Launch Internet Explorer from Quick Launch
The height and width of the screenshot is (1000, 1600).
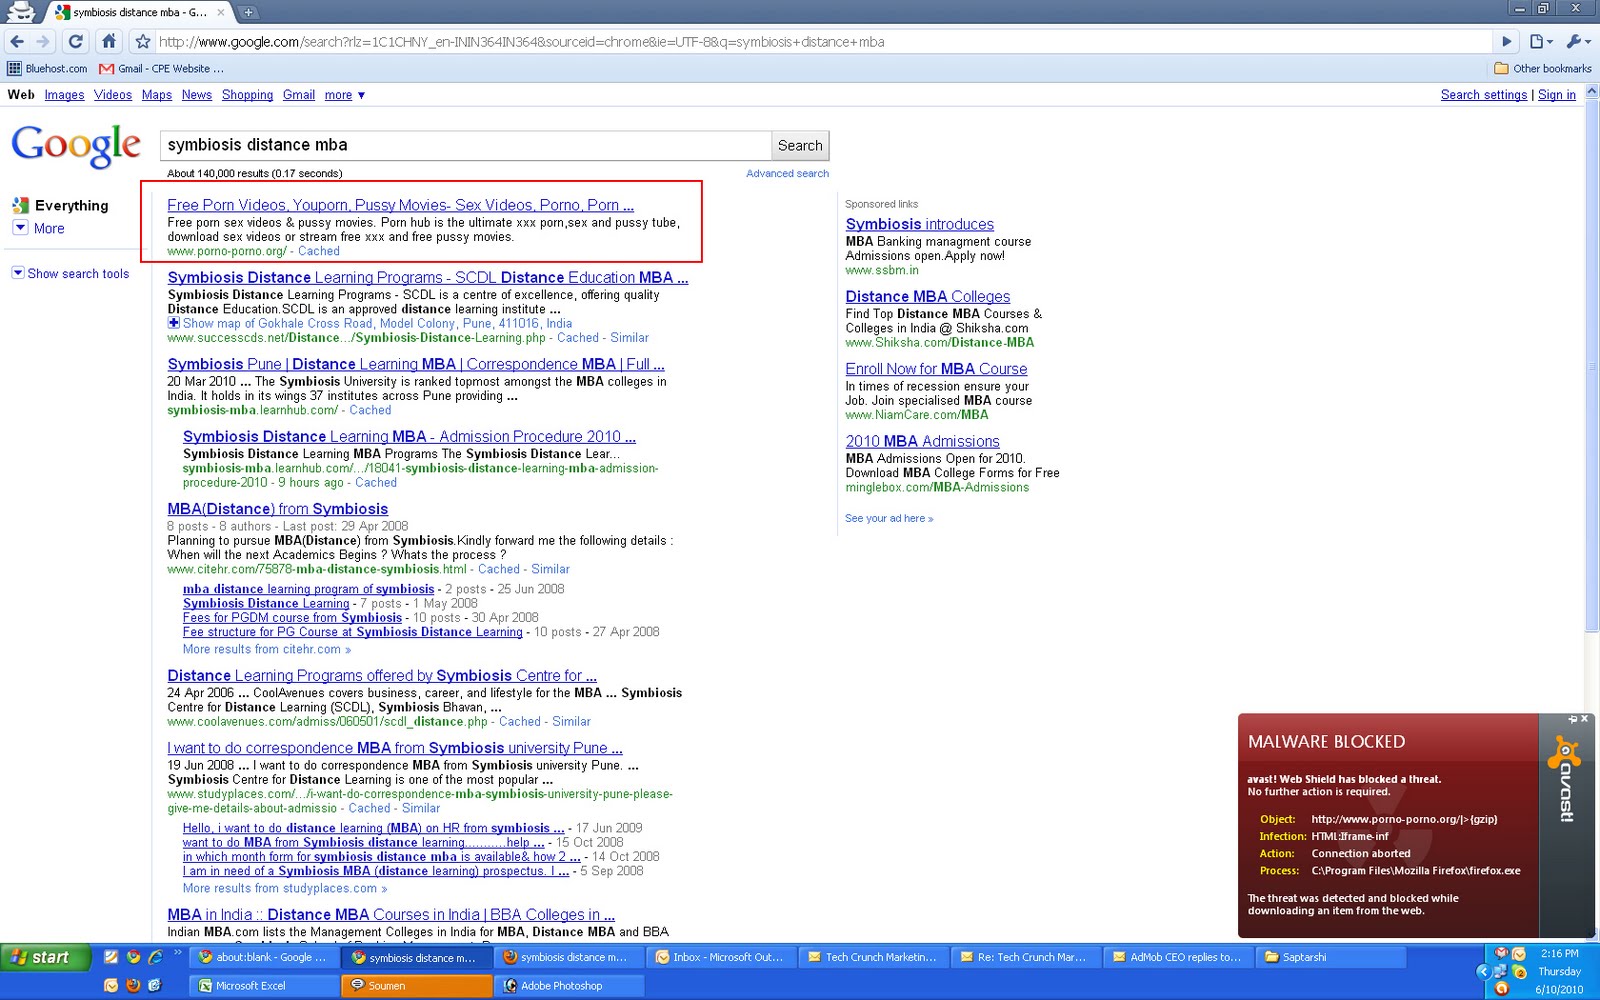[155, 957]
